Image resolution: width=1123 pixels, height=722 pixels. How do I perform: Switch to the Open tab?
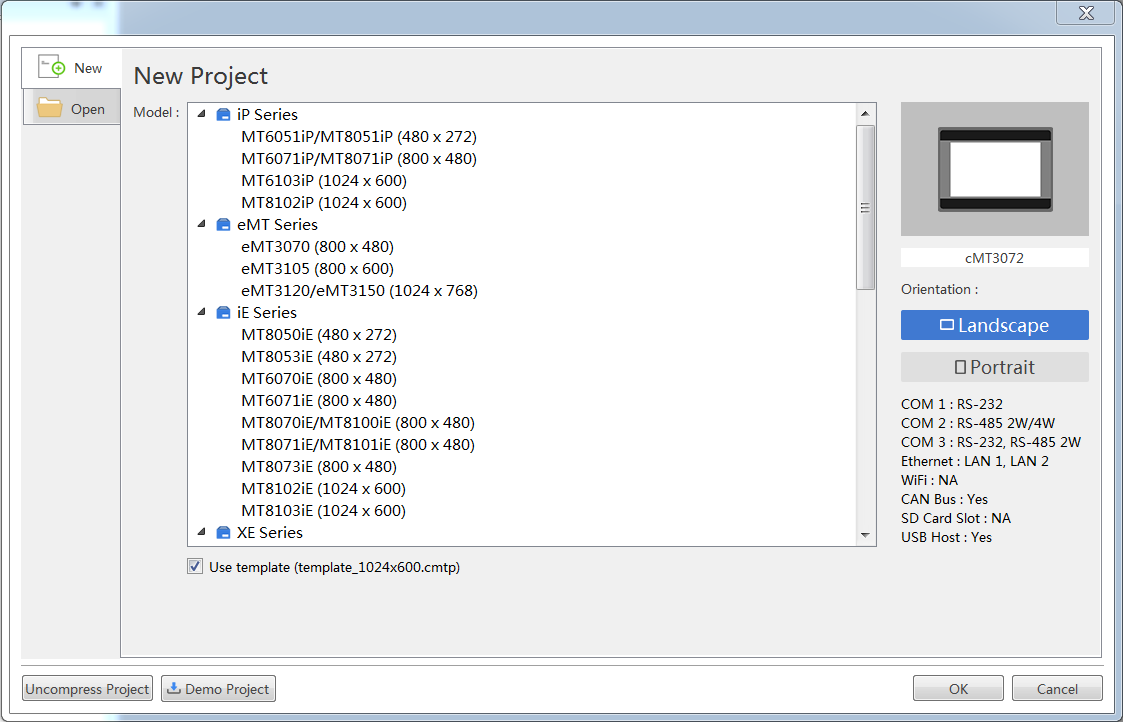pyautogui.click(x=72, y=109)
